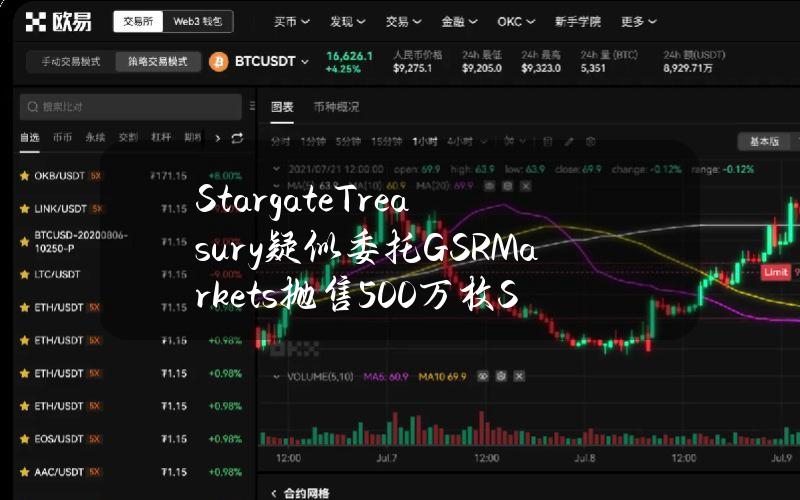Image resolution: width=800 pixels, height=500 pixels.
Task: Open the OKC dropdown menu
Action: coord(516,22)
